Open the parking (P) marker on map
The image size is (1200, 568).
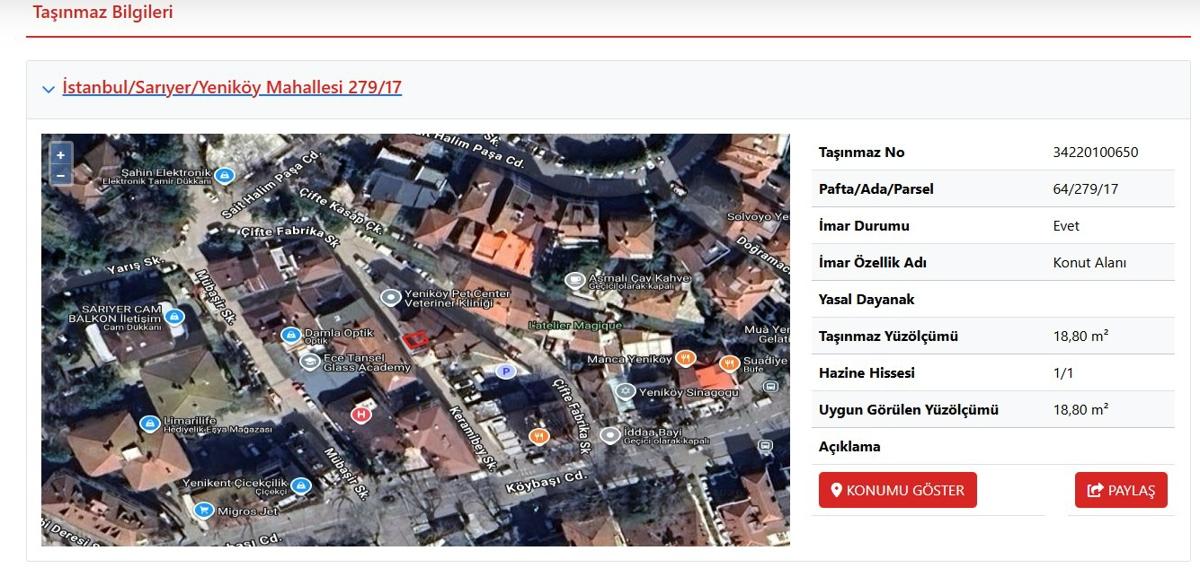pyautogui.click(x=505, y=371)
